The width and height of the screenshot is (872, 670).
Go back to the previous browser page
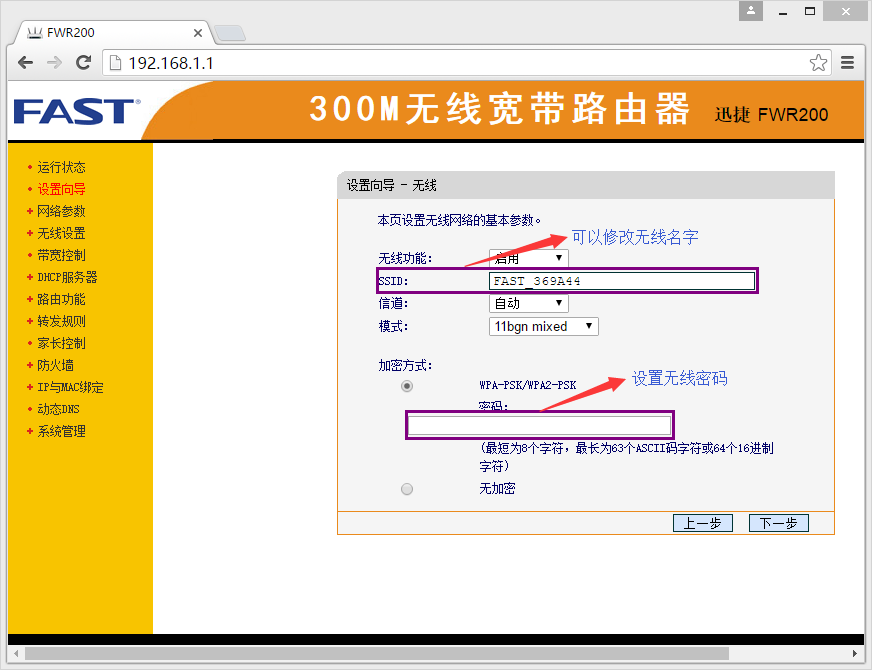26,63
